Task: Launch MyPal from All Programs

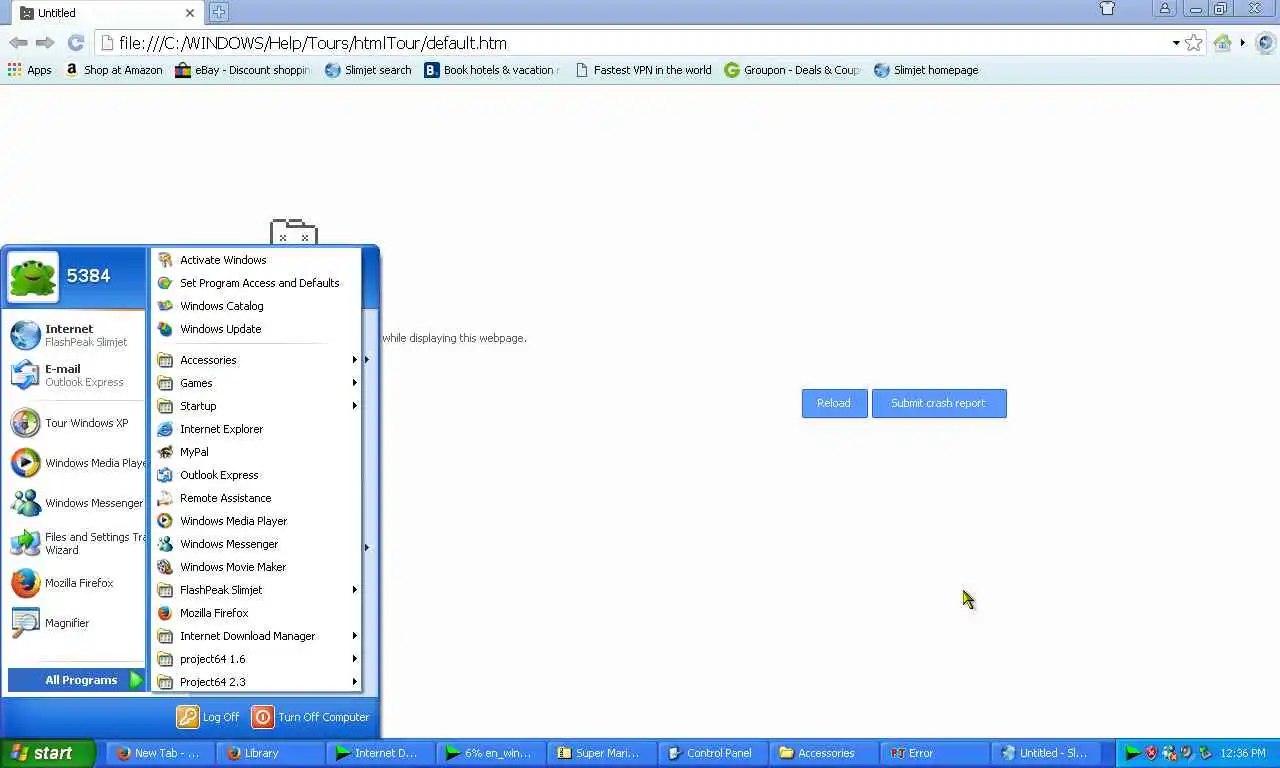Action: [x=256, y=452]
